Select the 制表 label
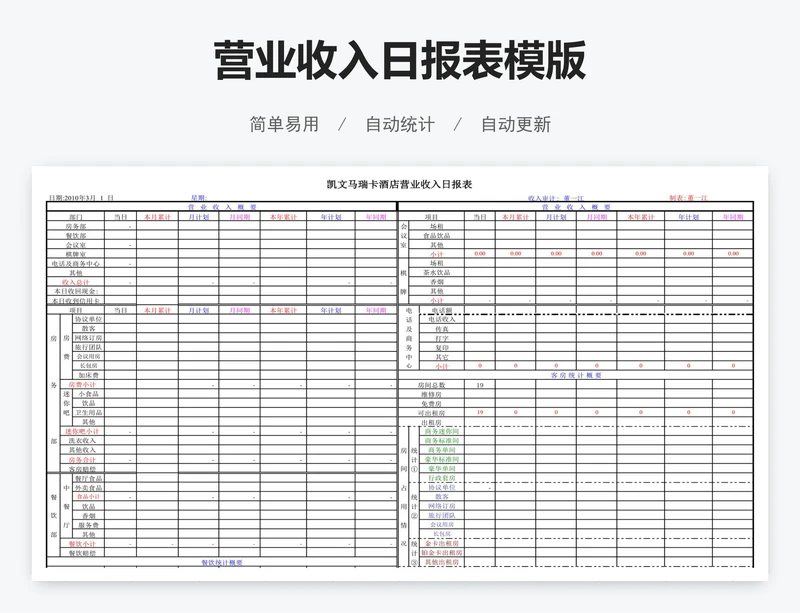This screenshot has width=800, height=613. click(x=688, y=198)
